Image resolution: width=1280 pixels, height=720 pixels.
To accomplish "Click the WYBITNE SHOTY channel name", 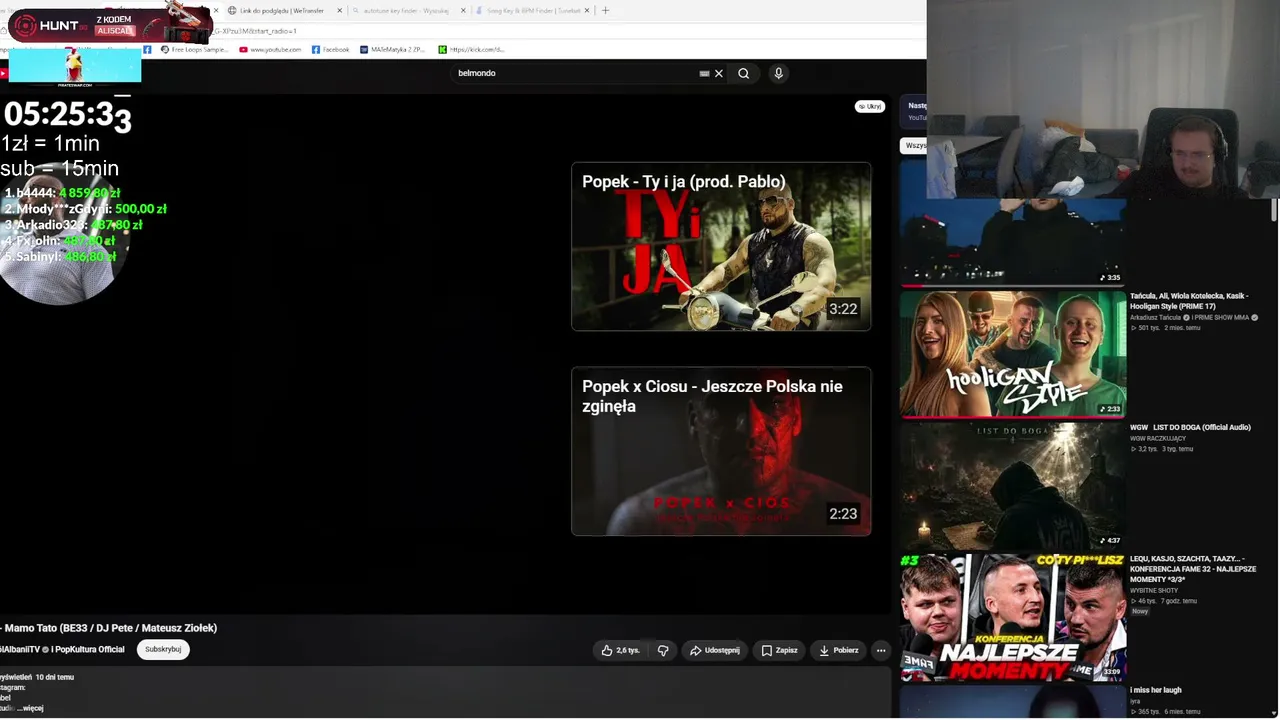I will click(1154, 591).
